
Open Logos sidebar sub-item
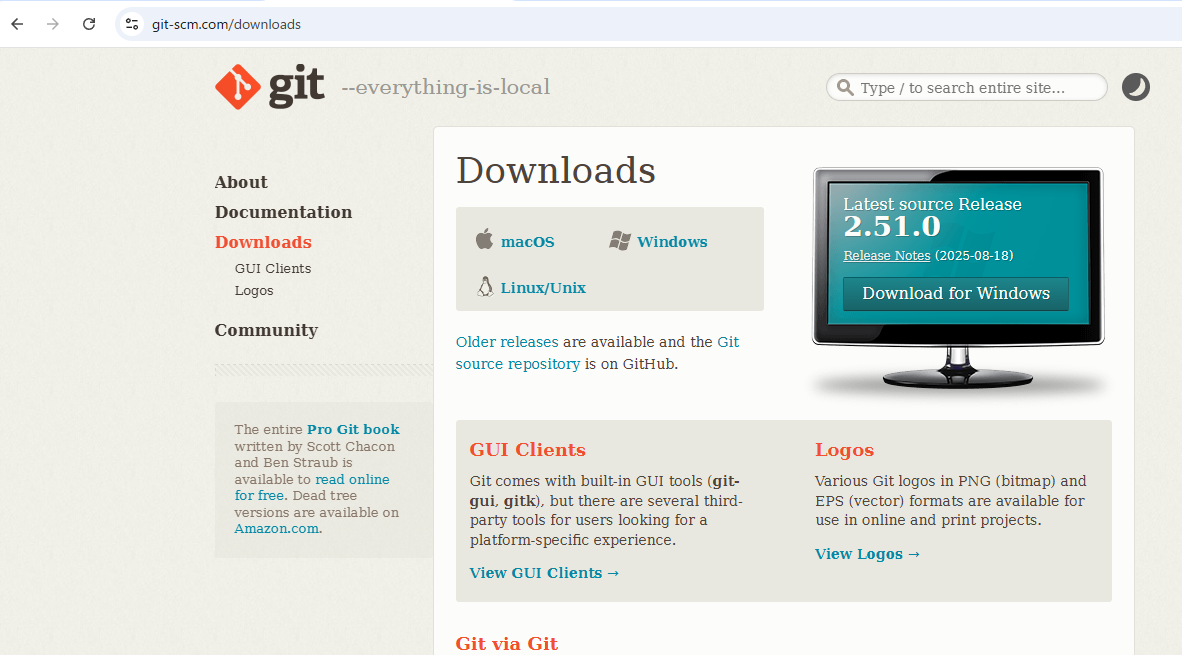pyautogui.click(x=254, y=291)
